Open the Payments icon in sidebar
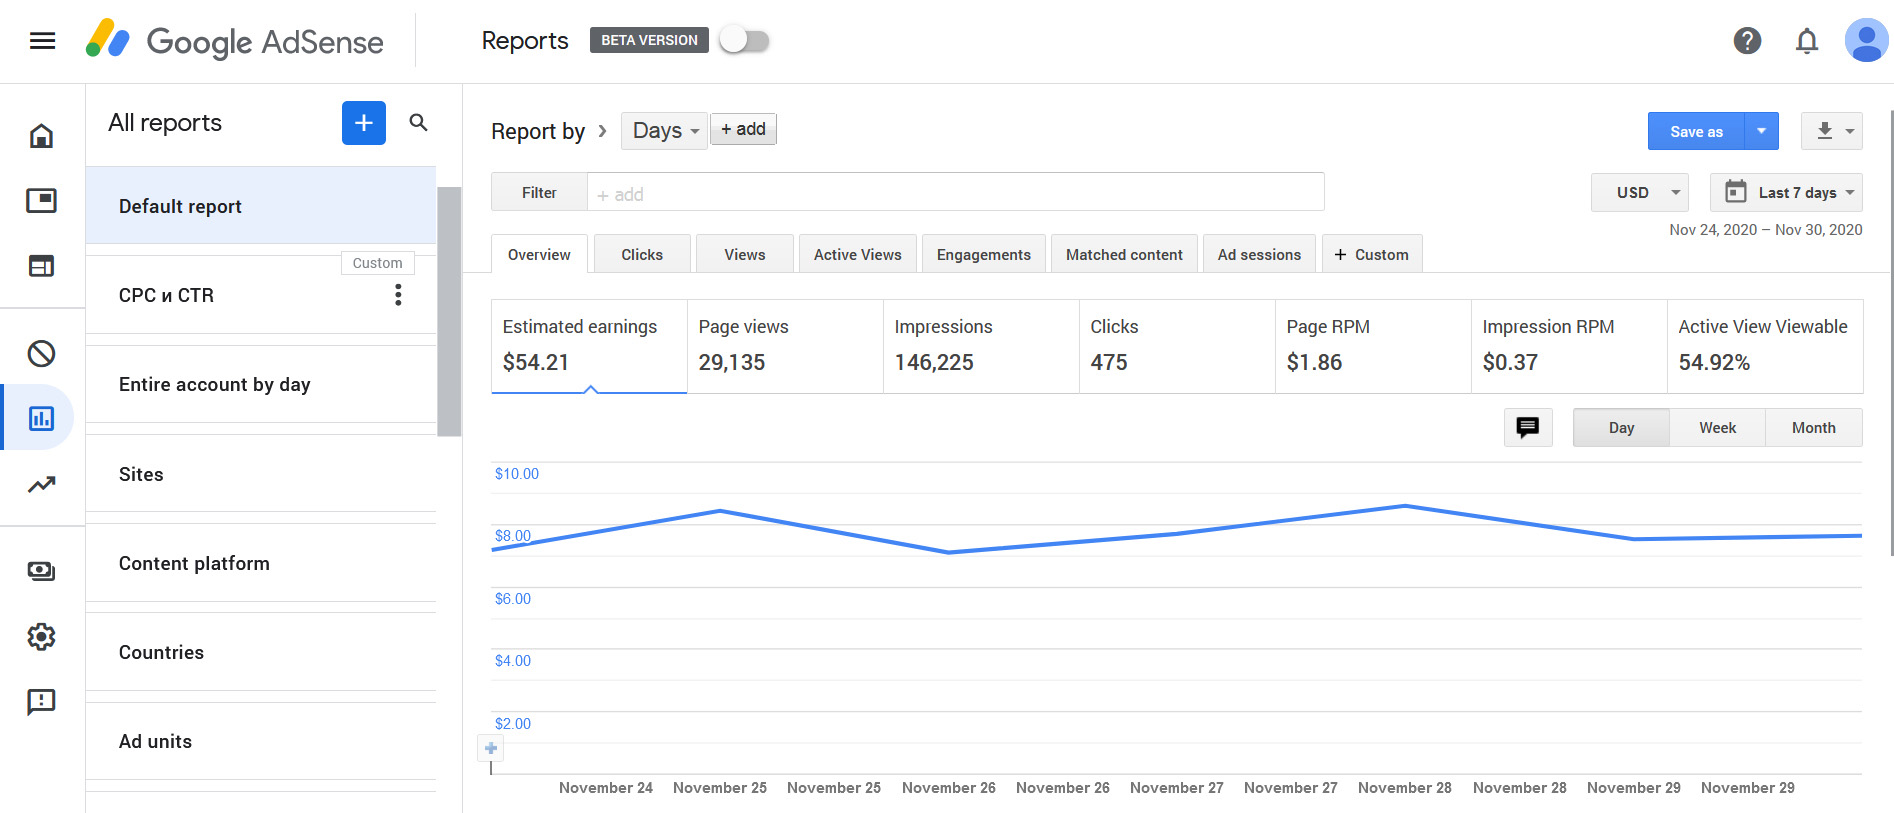Viewport: 1894px width, 813px height. tap(41, 571)
